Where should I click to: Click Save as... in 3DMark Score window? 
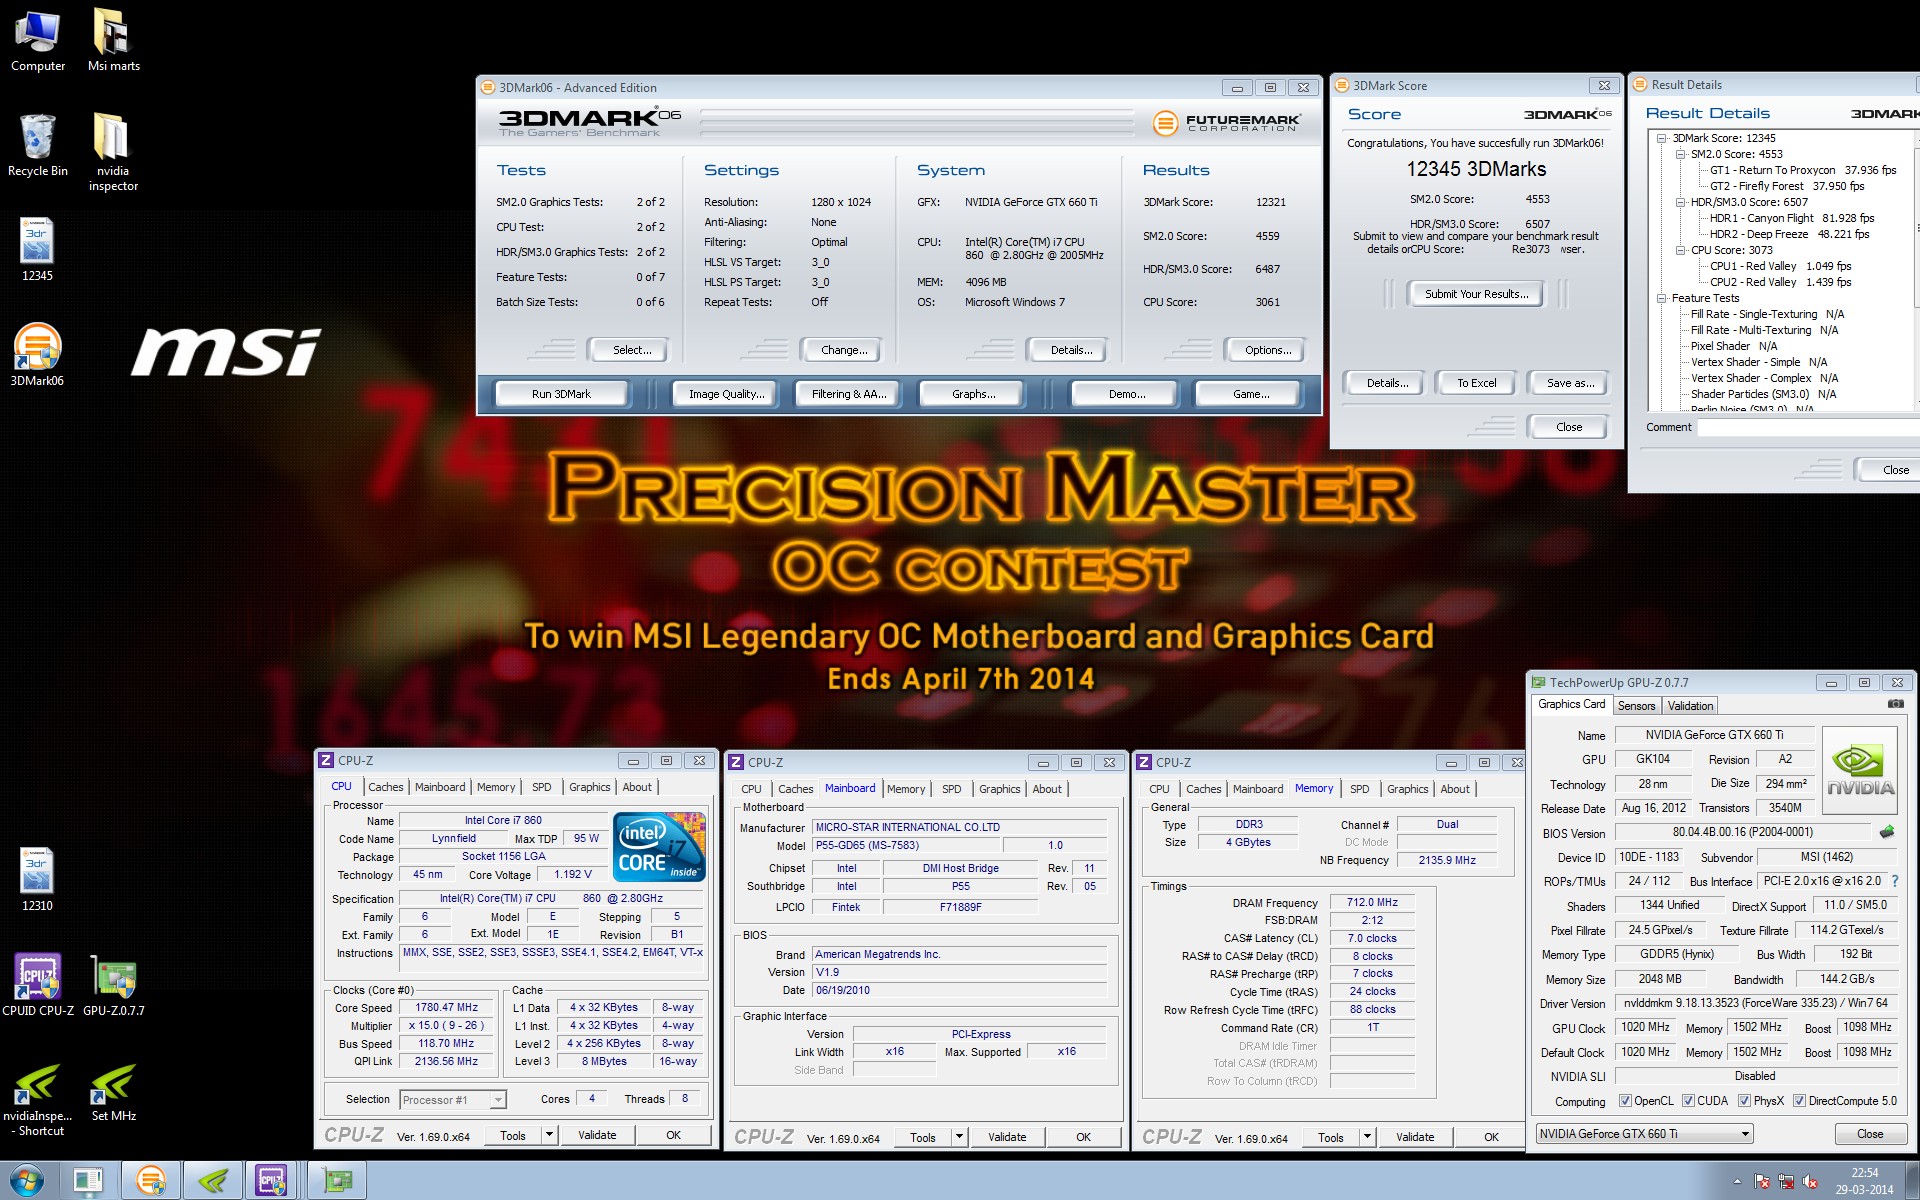tap(1569, 383)
